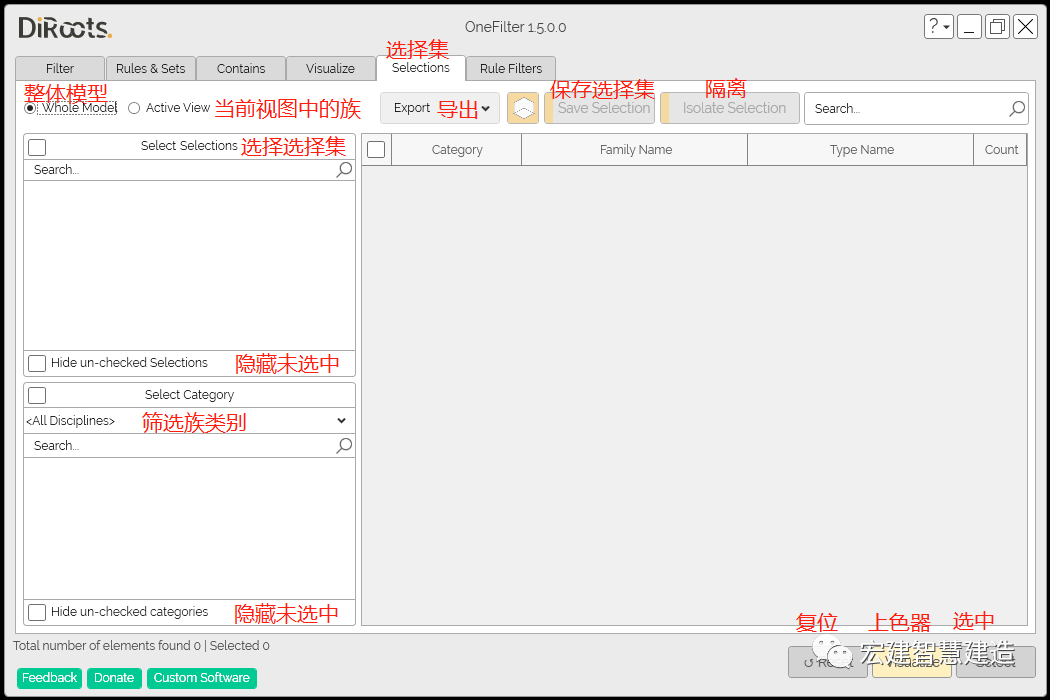
Task: Switch to the Rule Filters tab
Action: tap(510, 68)
